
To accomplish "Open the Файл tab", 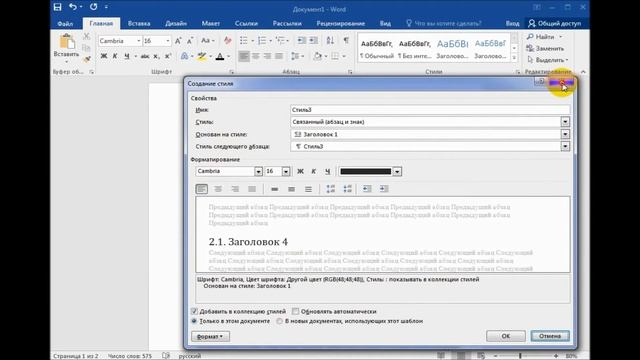I will pyautogui.click(x=65, y=24).
